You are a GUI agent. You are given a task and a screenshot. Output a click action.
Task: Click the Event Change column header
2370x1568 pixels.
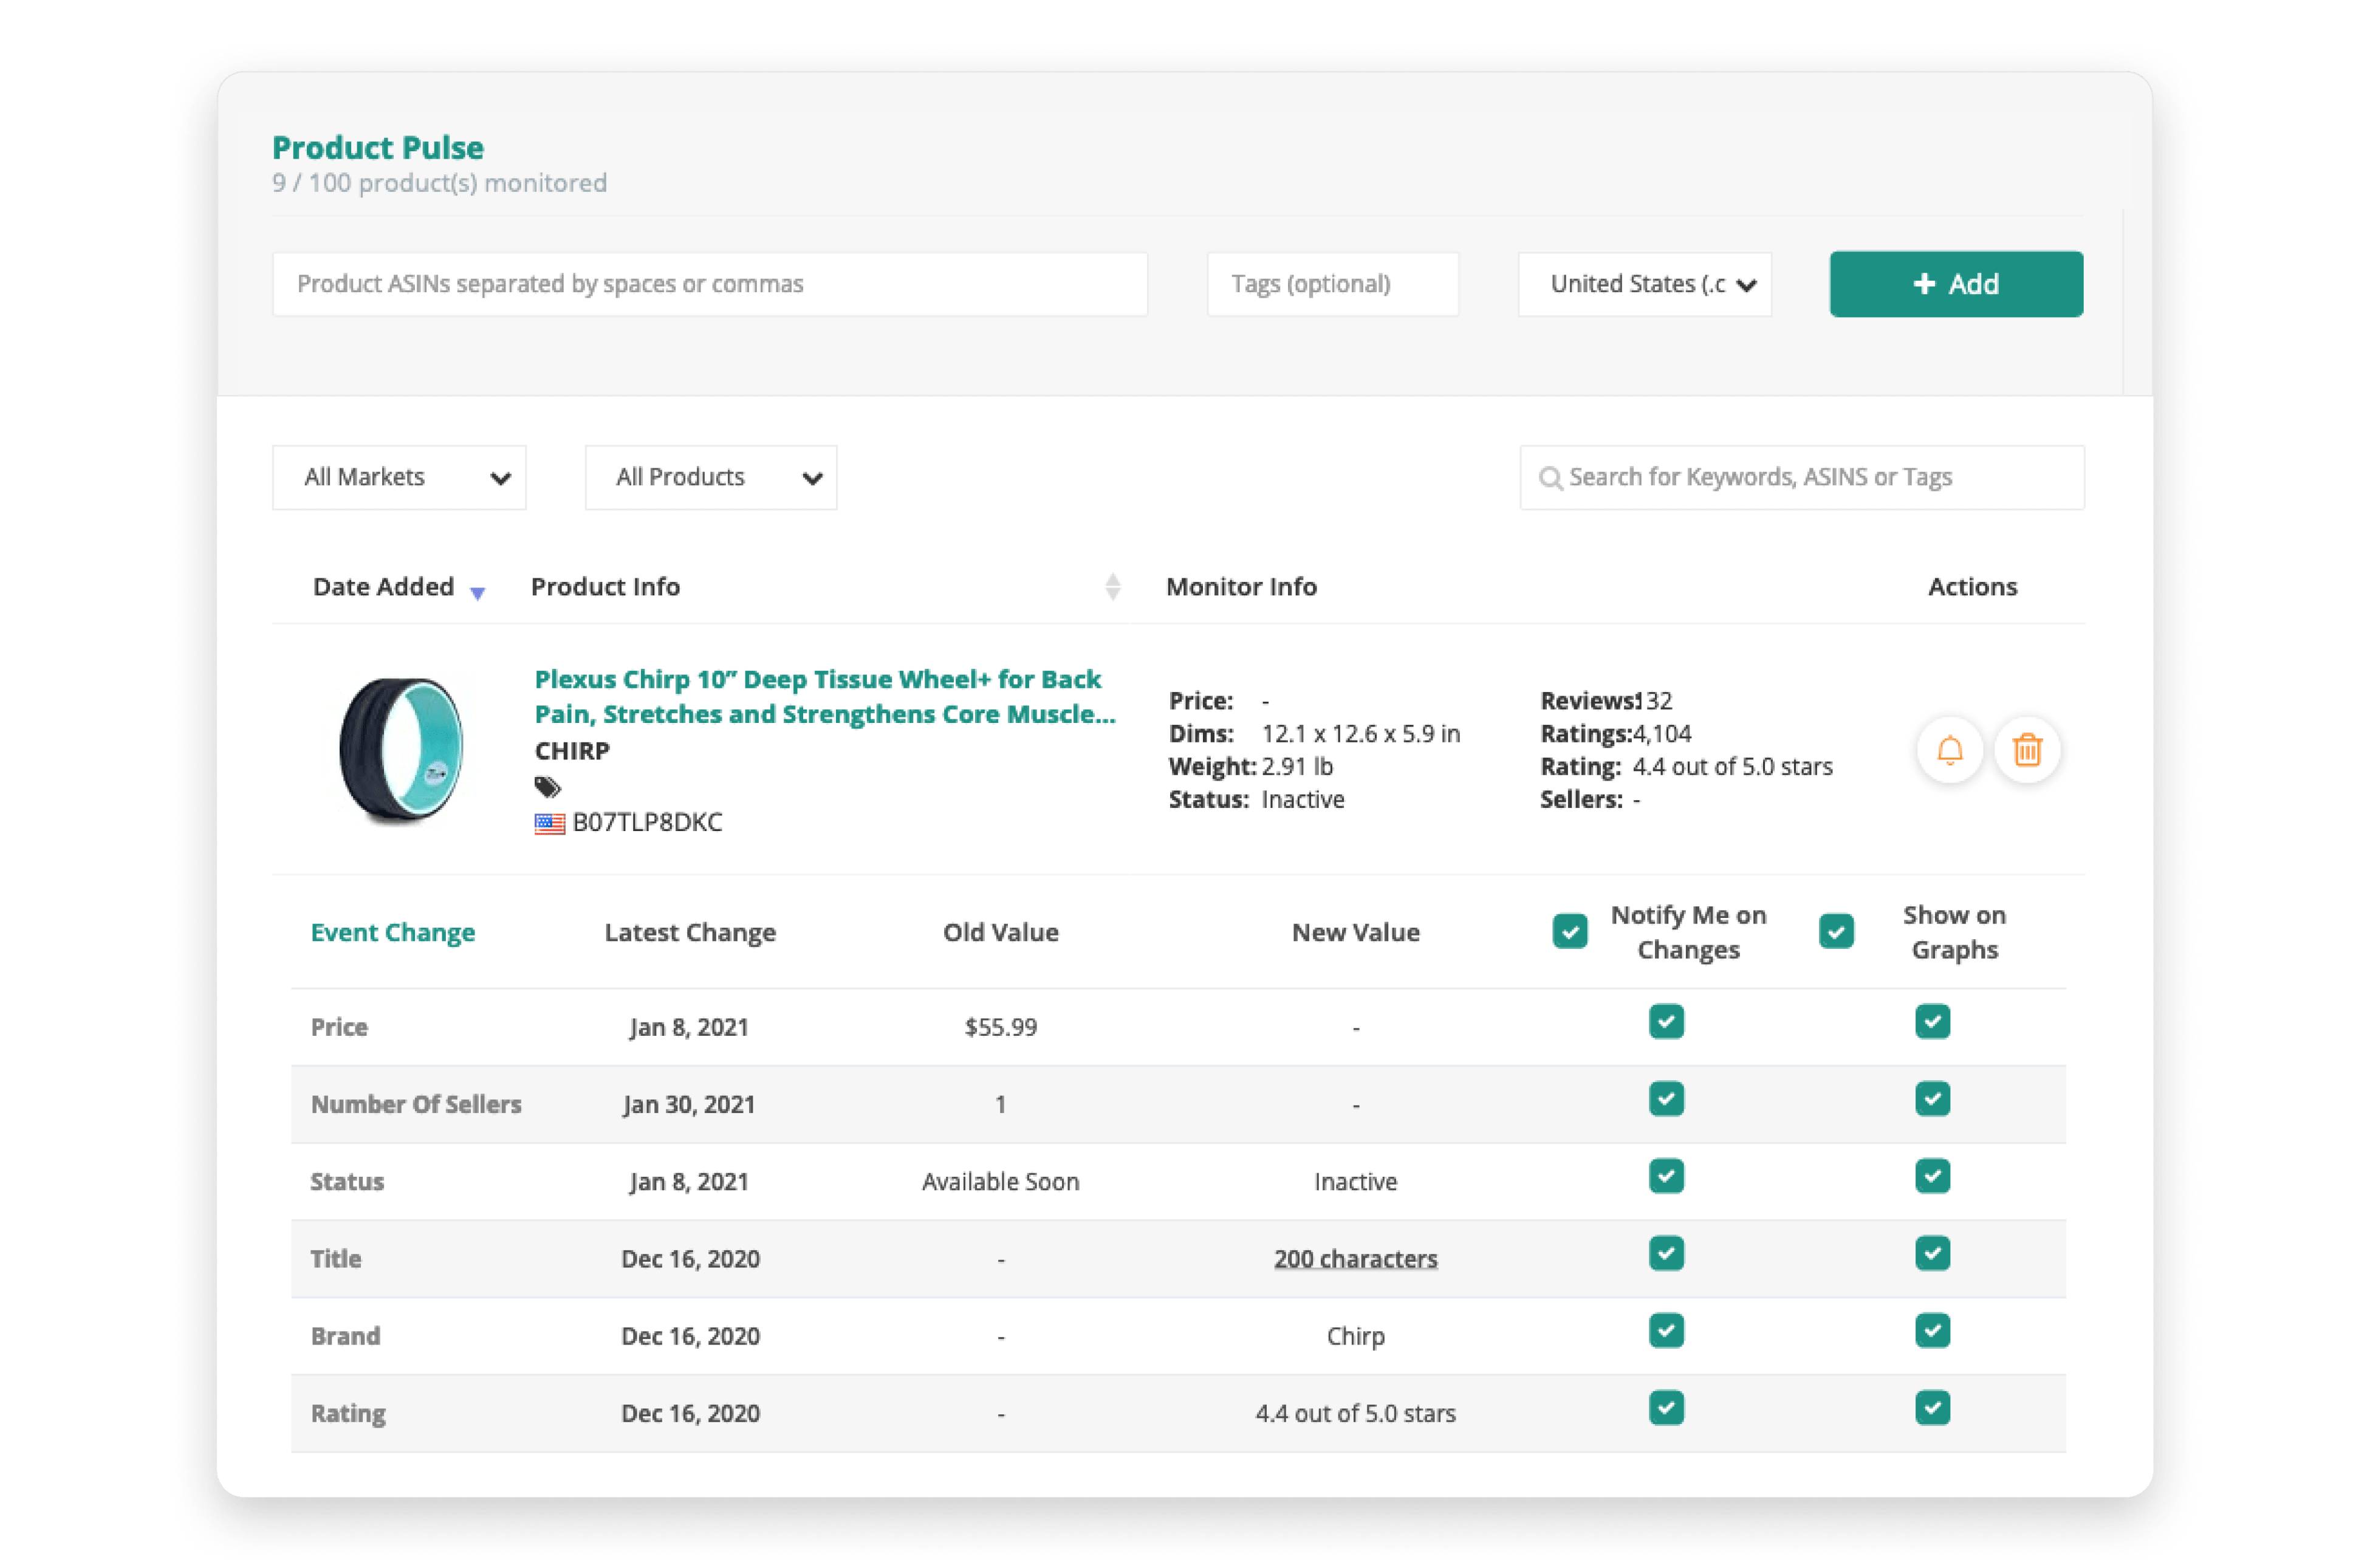(x=393, y=932)
